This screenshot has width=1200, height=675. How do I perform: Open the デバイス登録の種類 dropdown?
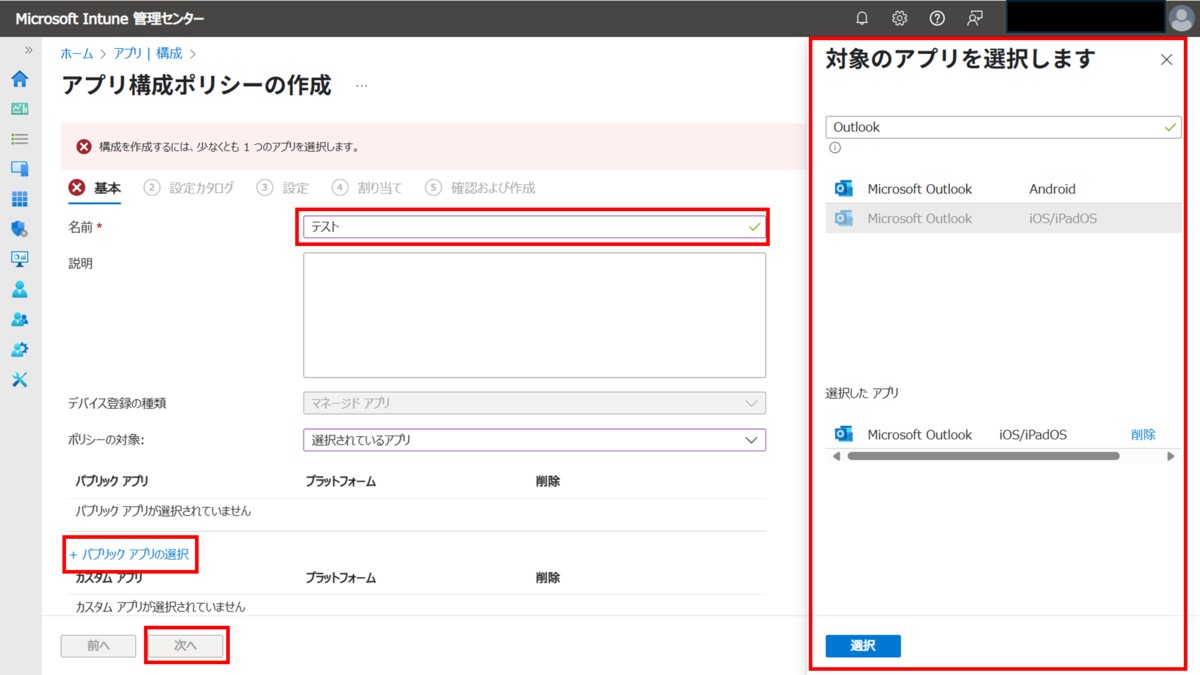(x=534, y=403)
